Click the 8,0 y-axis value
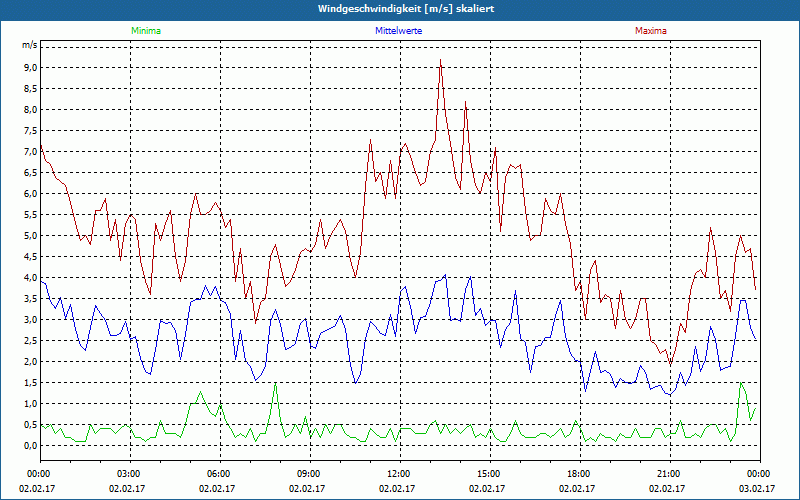 (x=30, y=110)
